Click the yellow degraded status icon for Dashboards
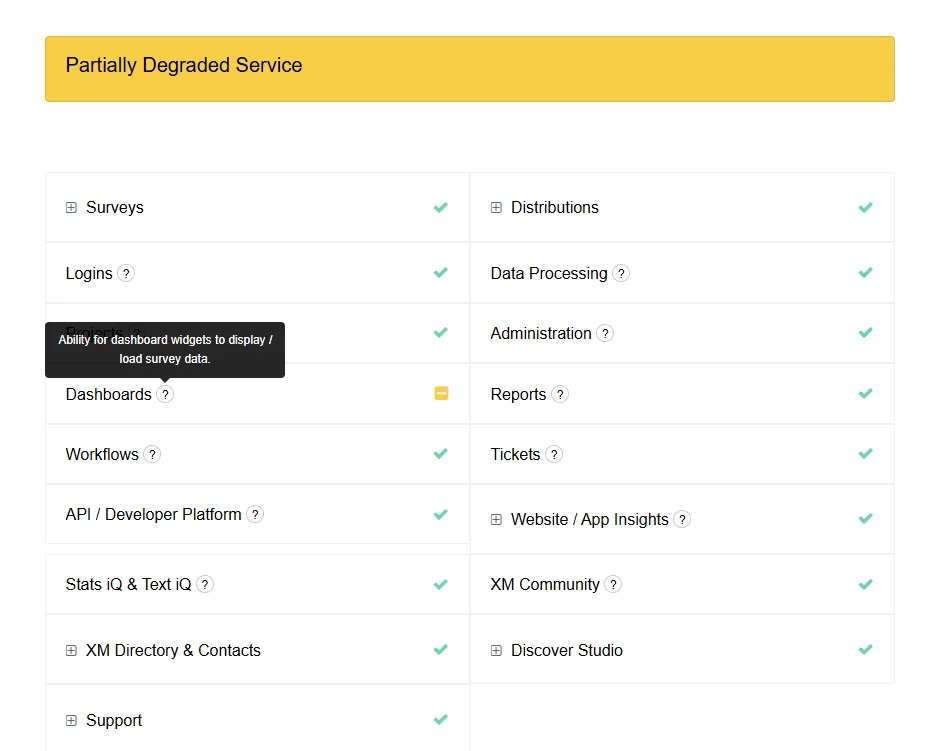 pyautogui.click(x=442, y=393)
